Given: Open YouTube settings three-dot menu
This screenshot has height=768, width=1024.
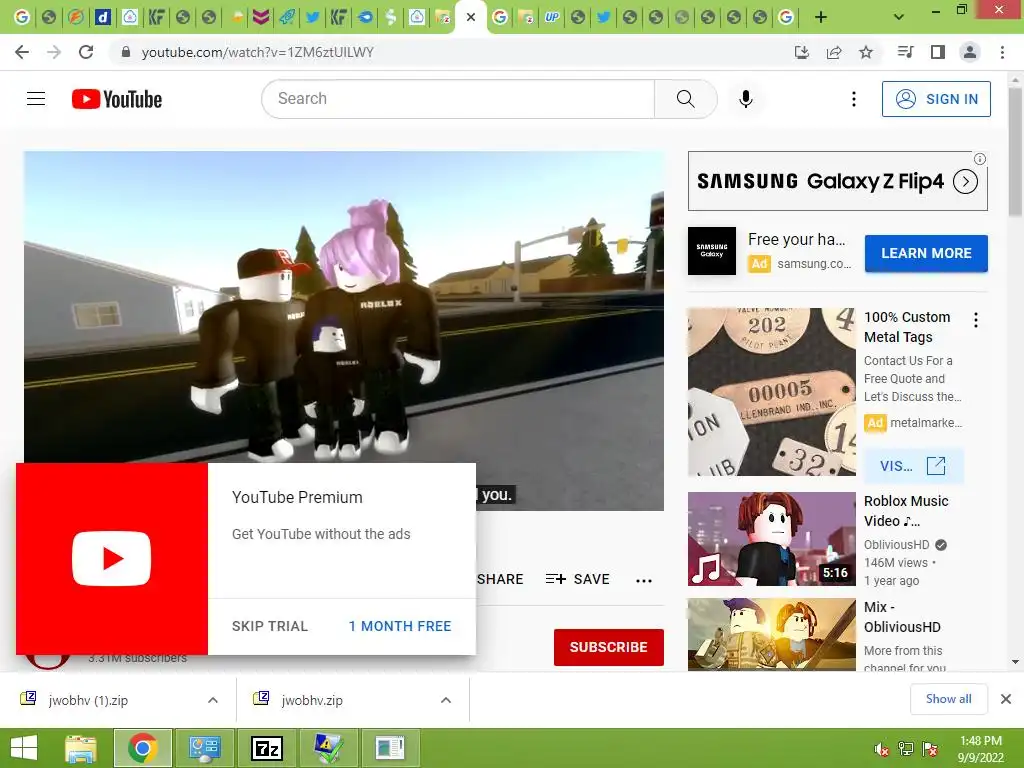Looking at the screenshot, I should (854, 99).
